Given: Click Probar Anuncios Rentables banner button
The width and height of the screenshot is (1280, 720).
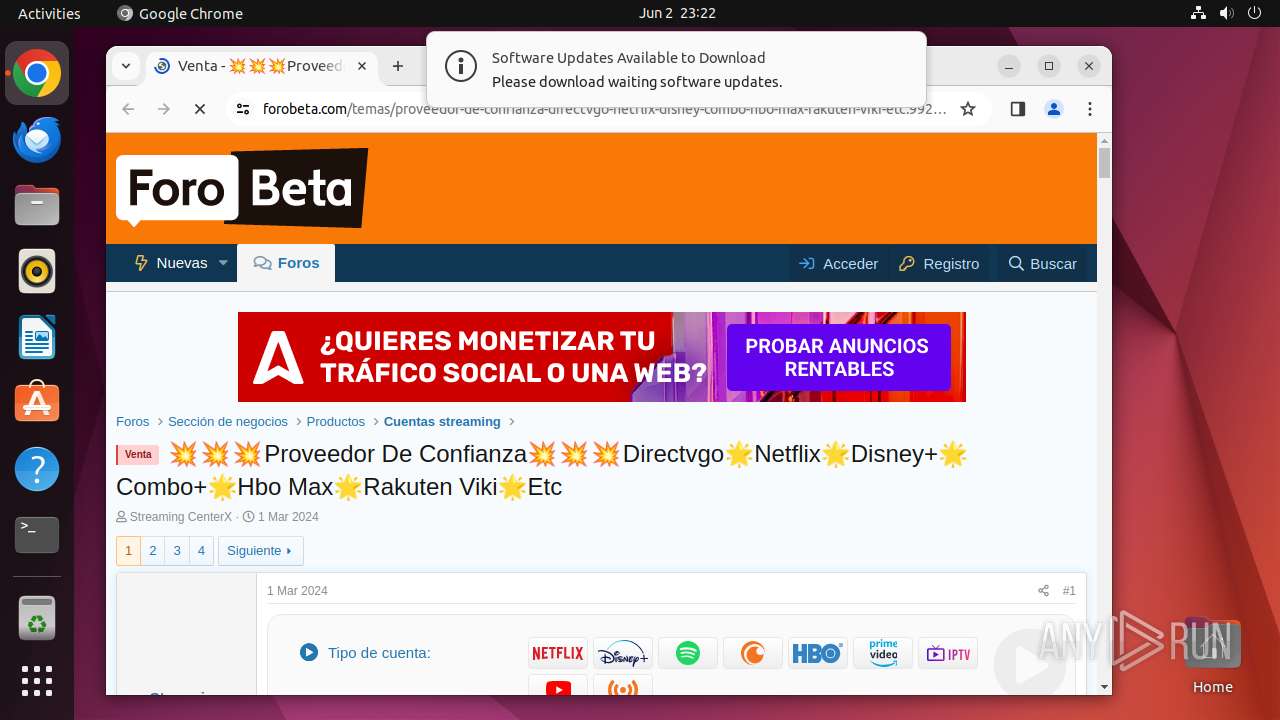Looking at the screenshot, I should pos(837,357).
